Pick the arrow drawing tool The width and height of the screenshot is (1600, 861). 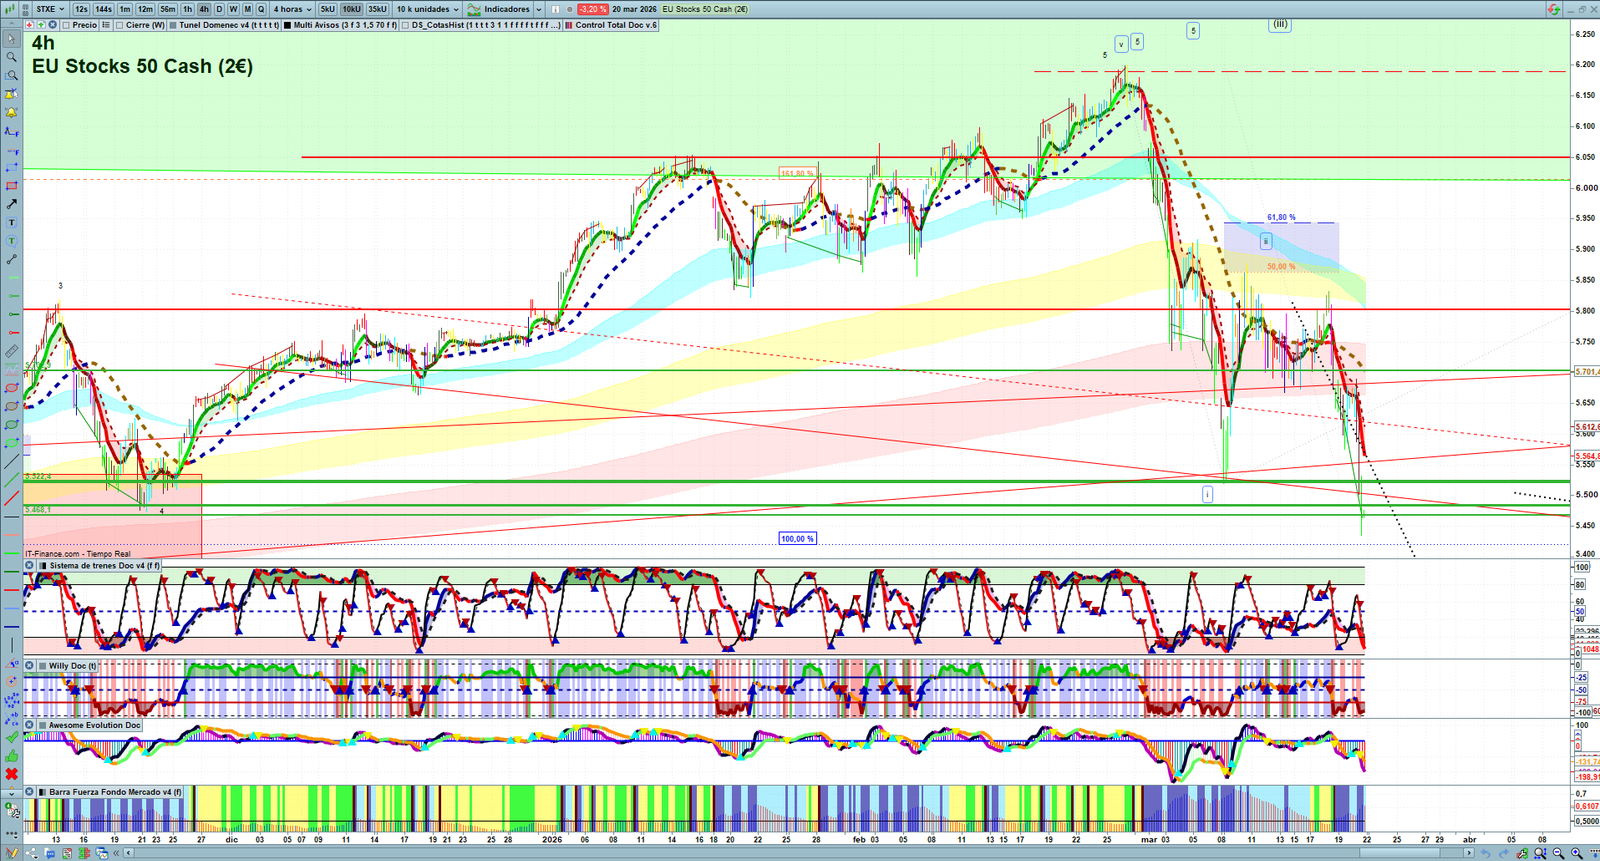click(x=12, y=204)
